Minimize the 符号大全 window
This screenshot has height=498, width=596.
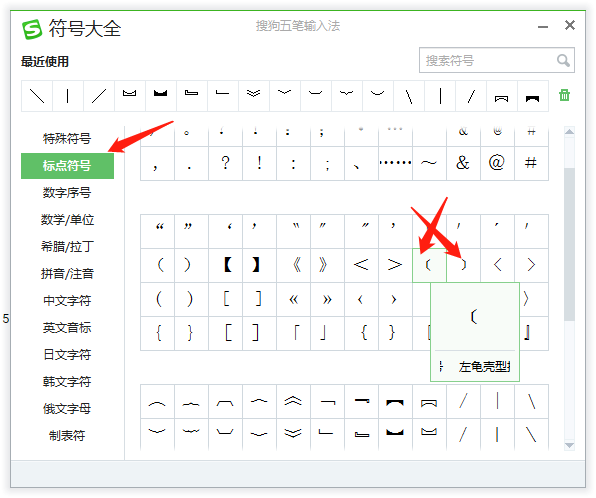[543, 27]
